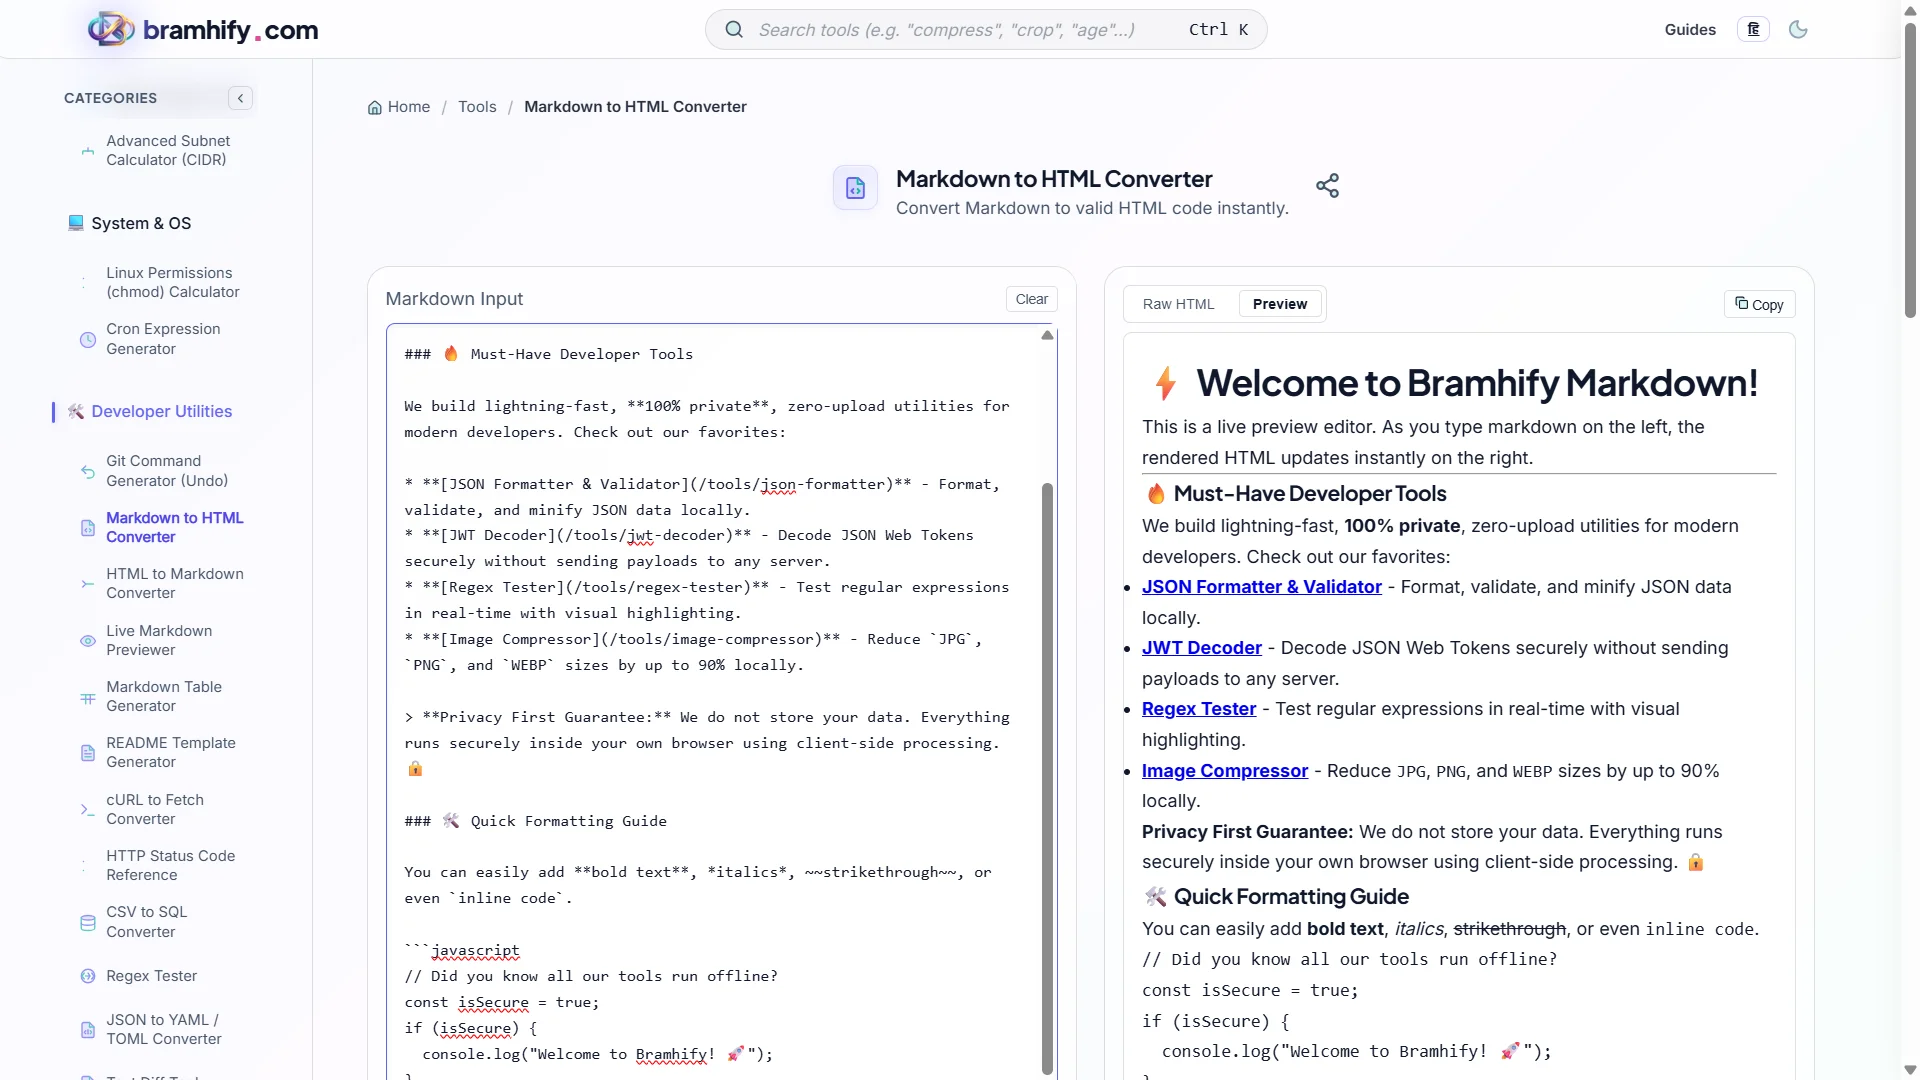Open Advanced Subnet Calculator (CIDR)
1920x1080 pixels.
[168, 151]
